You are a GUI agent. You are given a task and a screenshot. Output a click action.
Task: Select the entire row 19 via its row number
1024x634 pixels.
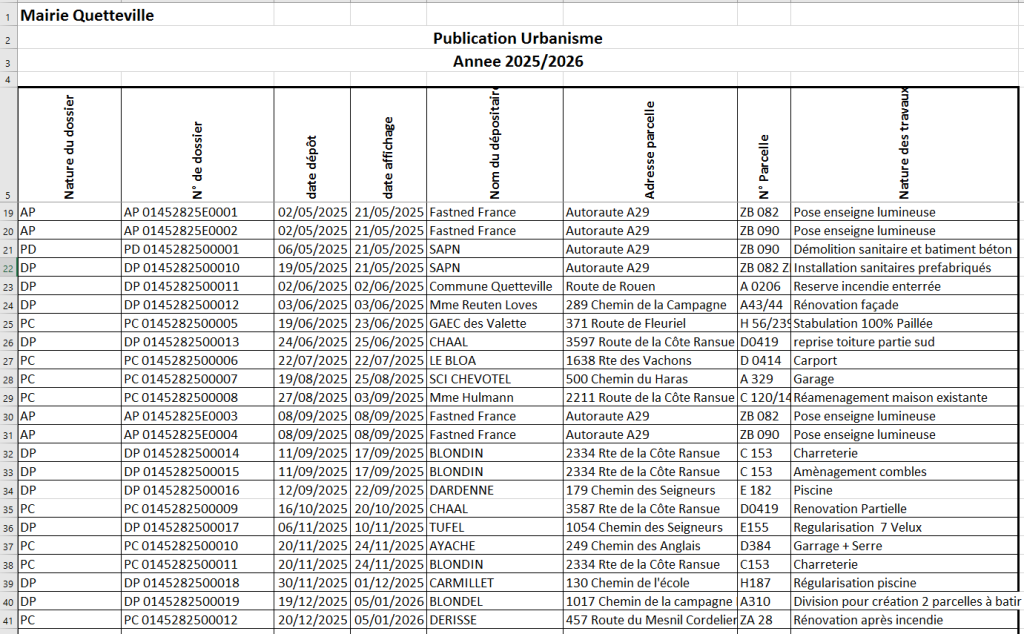pyautogui.click(x=8, y=213)
